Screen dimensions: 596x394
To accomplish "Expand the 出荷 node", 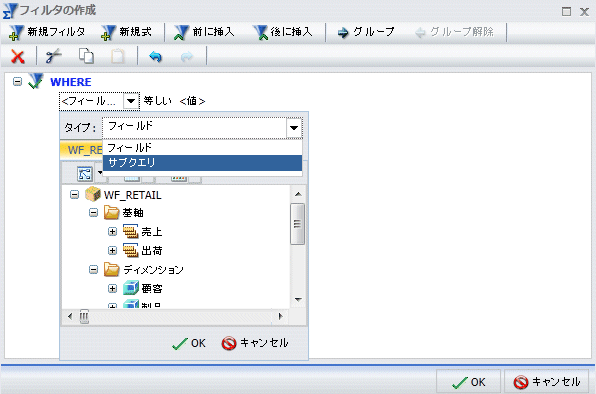I will (112, 250).
